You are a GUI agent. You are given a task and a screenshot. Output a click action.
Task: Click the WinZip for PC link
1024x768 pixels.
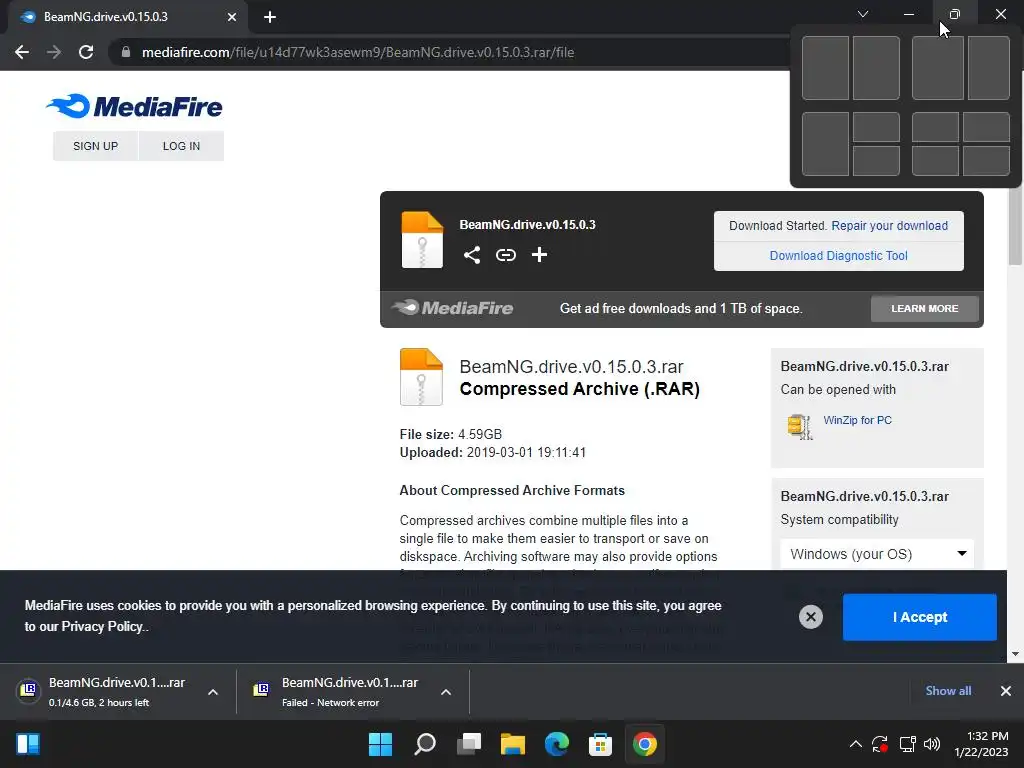coord(857,420)
